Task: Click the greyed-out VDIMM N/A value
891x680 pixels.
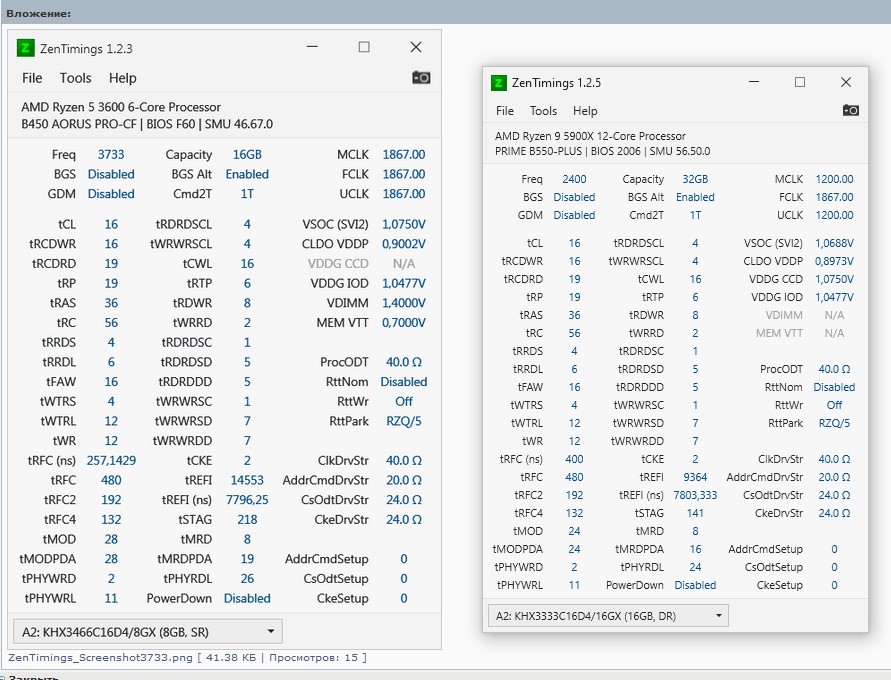Action: (x=834, y=315)
